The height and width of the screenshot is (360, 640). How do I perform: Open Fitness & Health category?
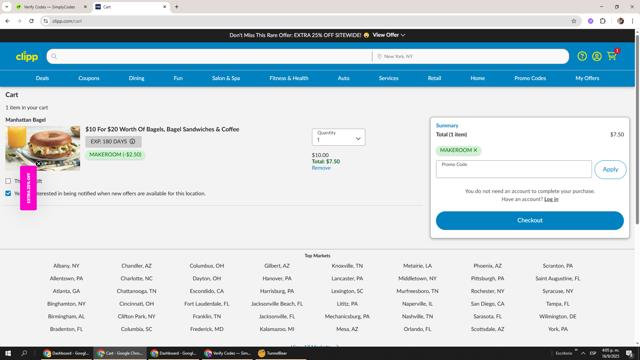pyautogui.click(x=289, y=78)
